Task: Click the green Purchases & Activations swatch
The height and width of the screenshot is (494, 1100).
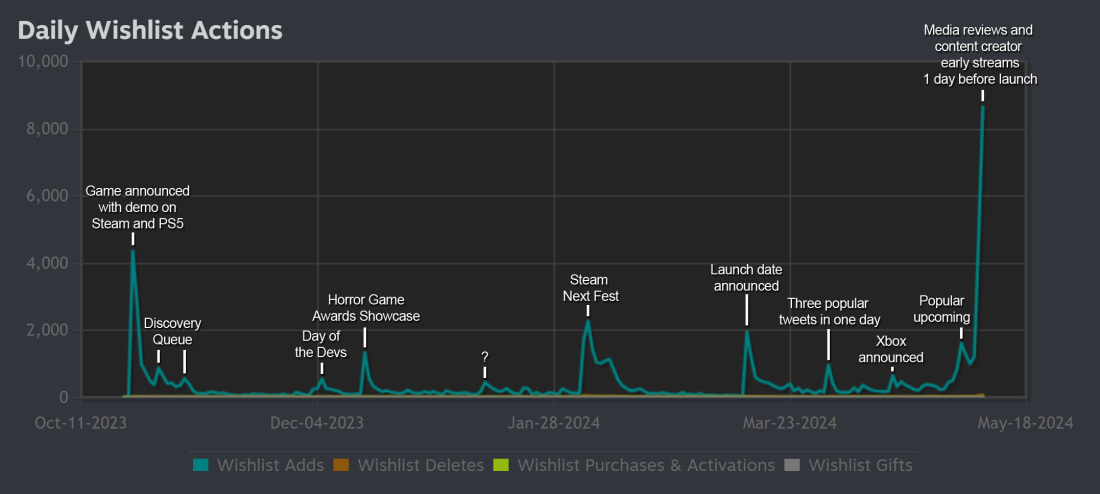Action: pyautogui.click(x=500, y=465)
